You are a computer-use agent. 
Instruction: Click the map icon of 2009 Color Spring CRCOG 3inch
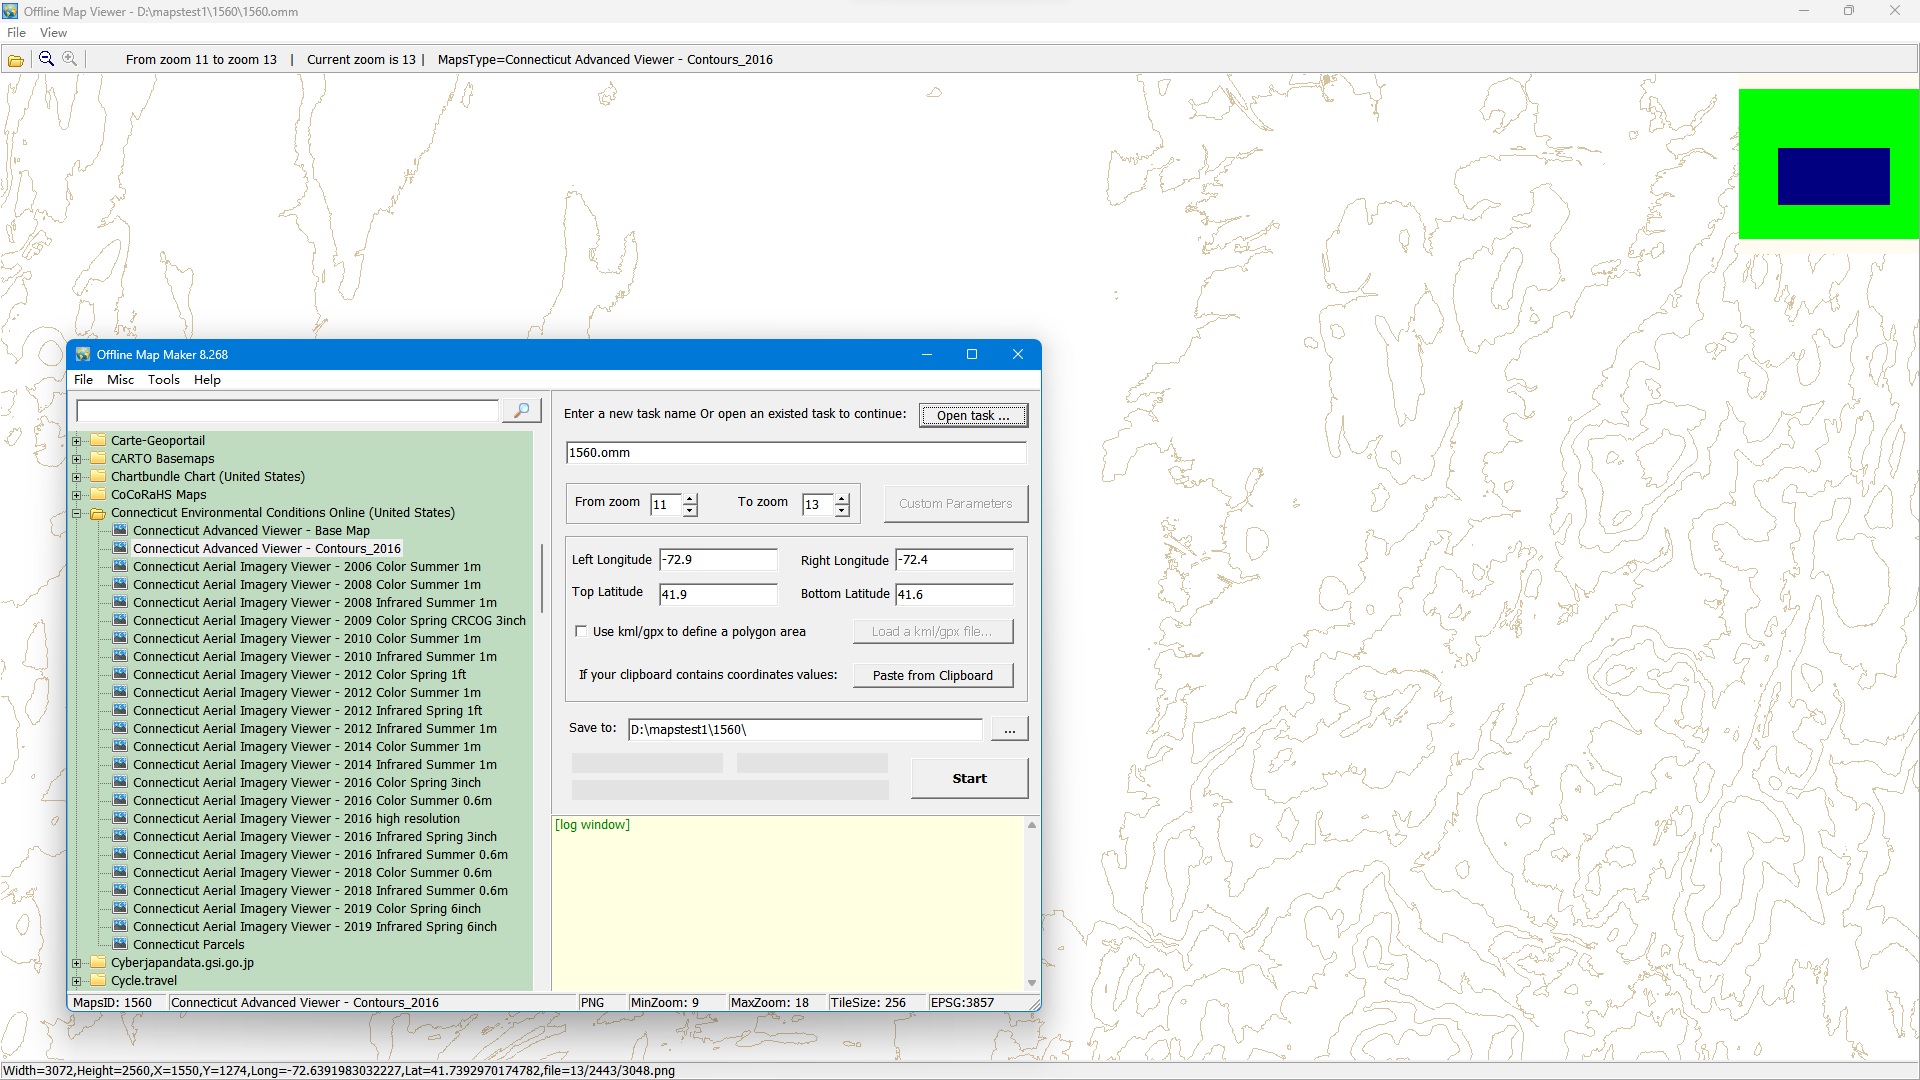click(120, 620)
